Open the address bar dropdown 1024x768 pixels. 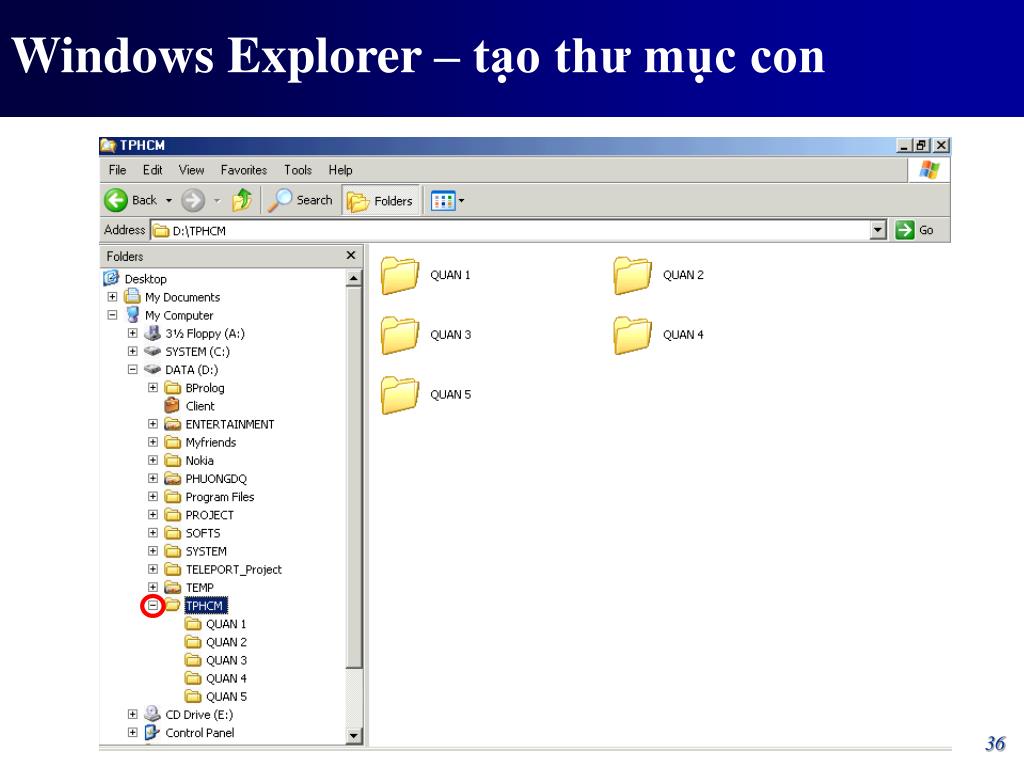click(878, 230)
